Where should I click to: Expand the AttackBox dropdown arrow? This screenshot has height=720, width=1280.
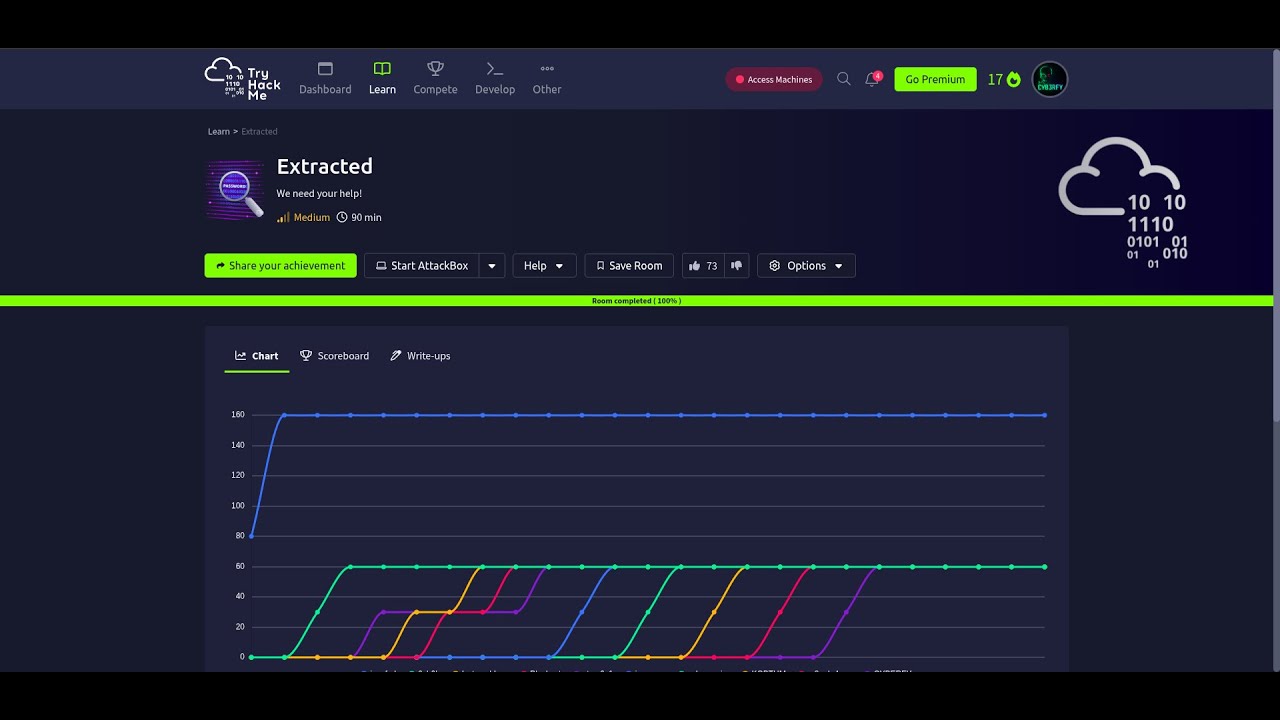tap(492, 266)
